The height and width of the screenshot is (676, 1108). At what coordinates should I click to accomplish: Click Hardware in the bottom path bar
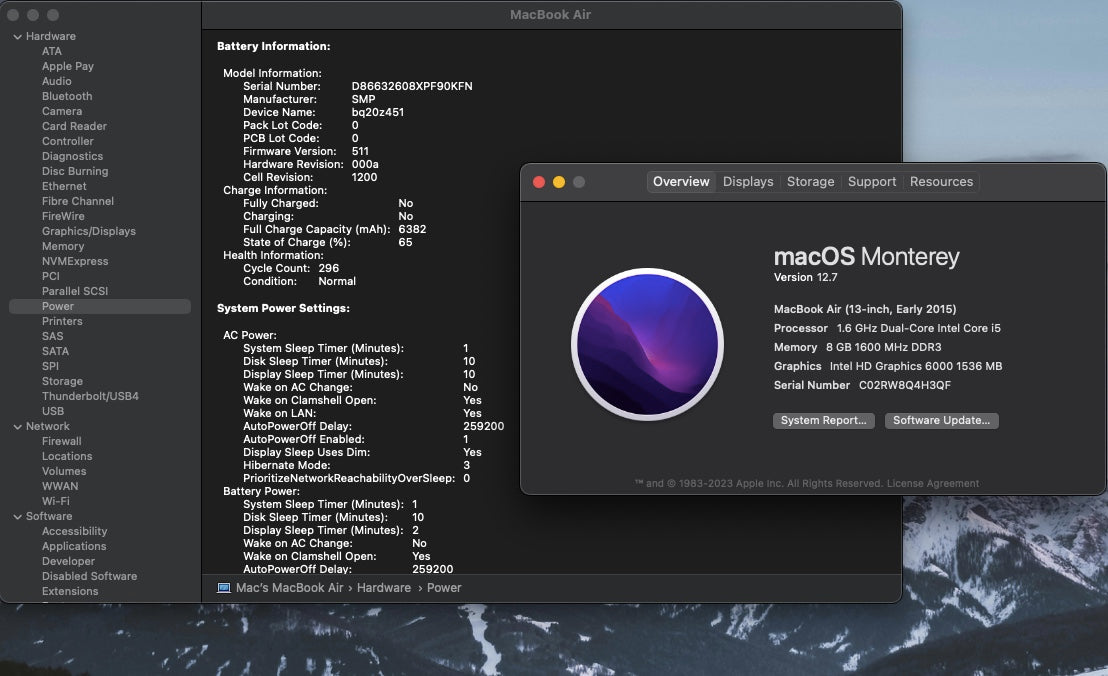(384, 588)
